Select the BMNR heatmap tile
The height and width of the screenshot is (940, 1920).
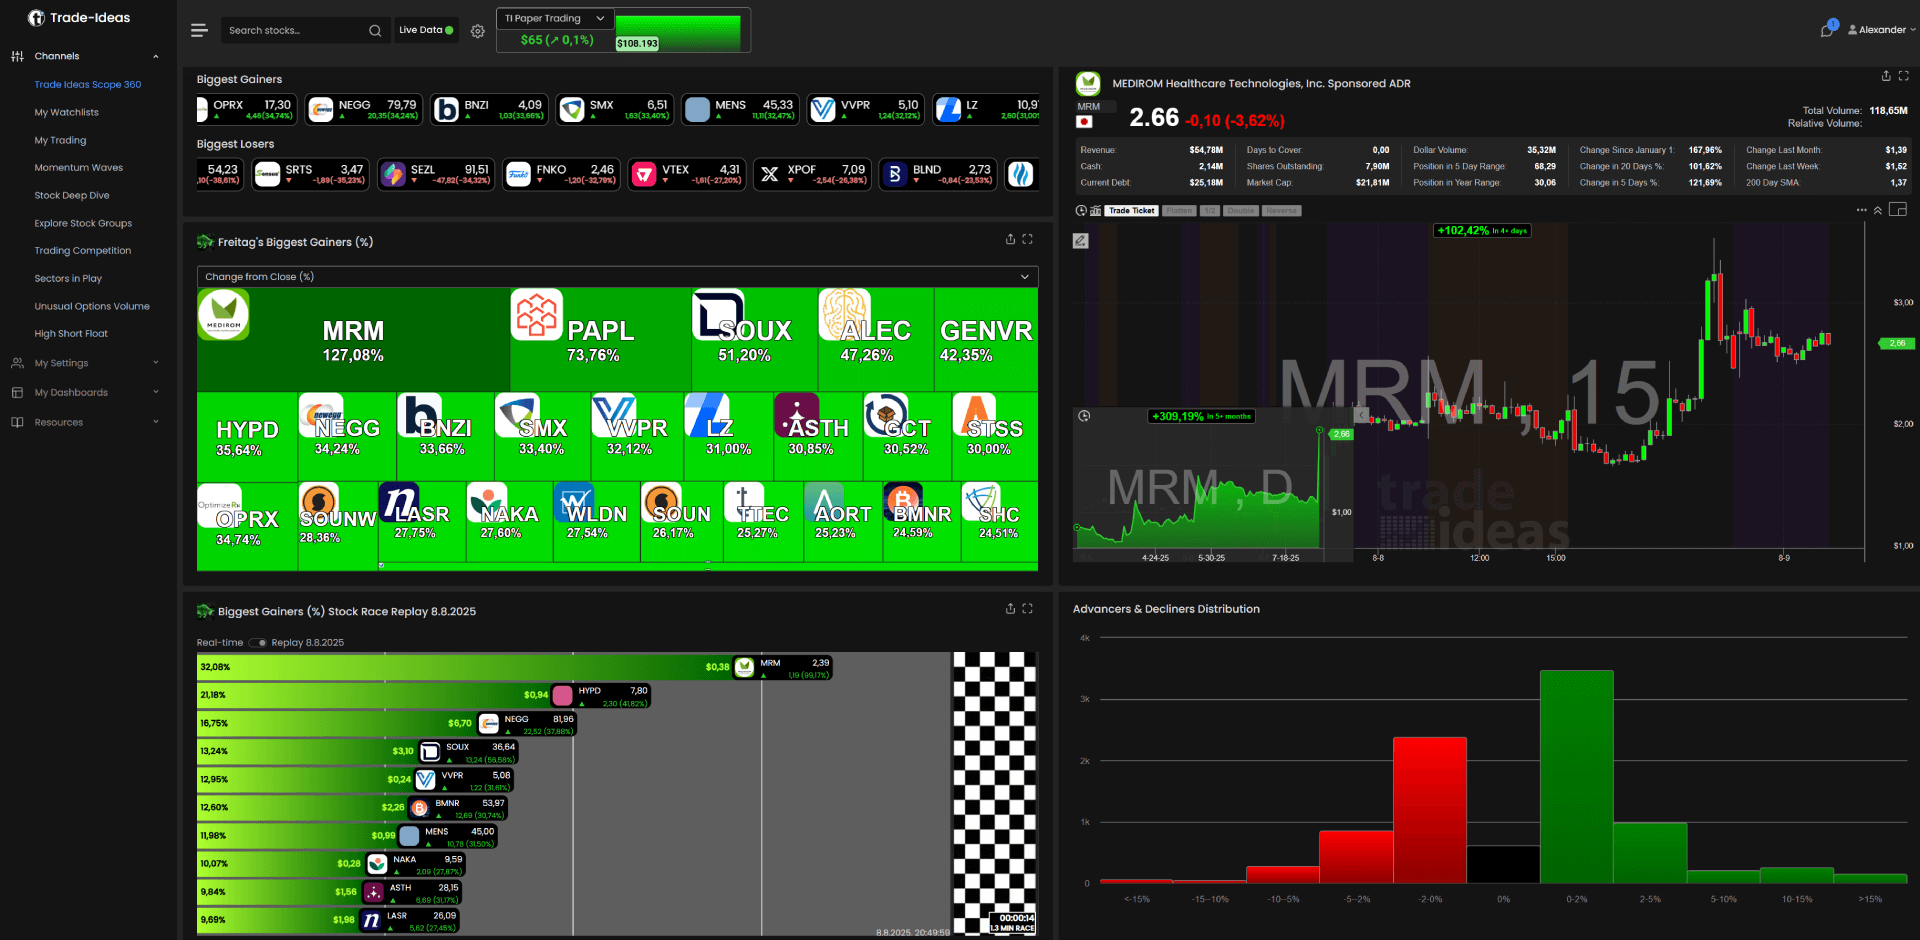921,524
